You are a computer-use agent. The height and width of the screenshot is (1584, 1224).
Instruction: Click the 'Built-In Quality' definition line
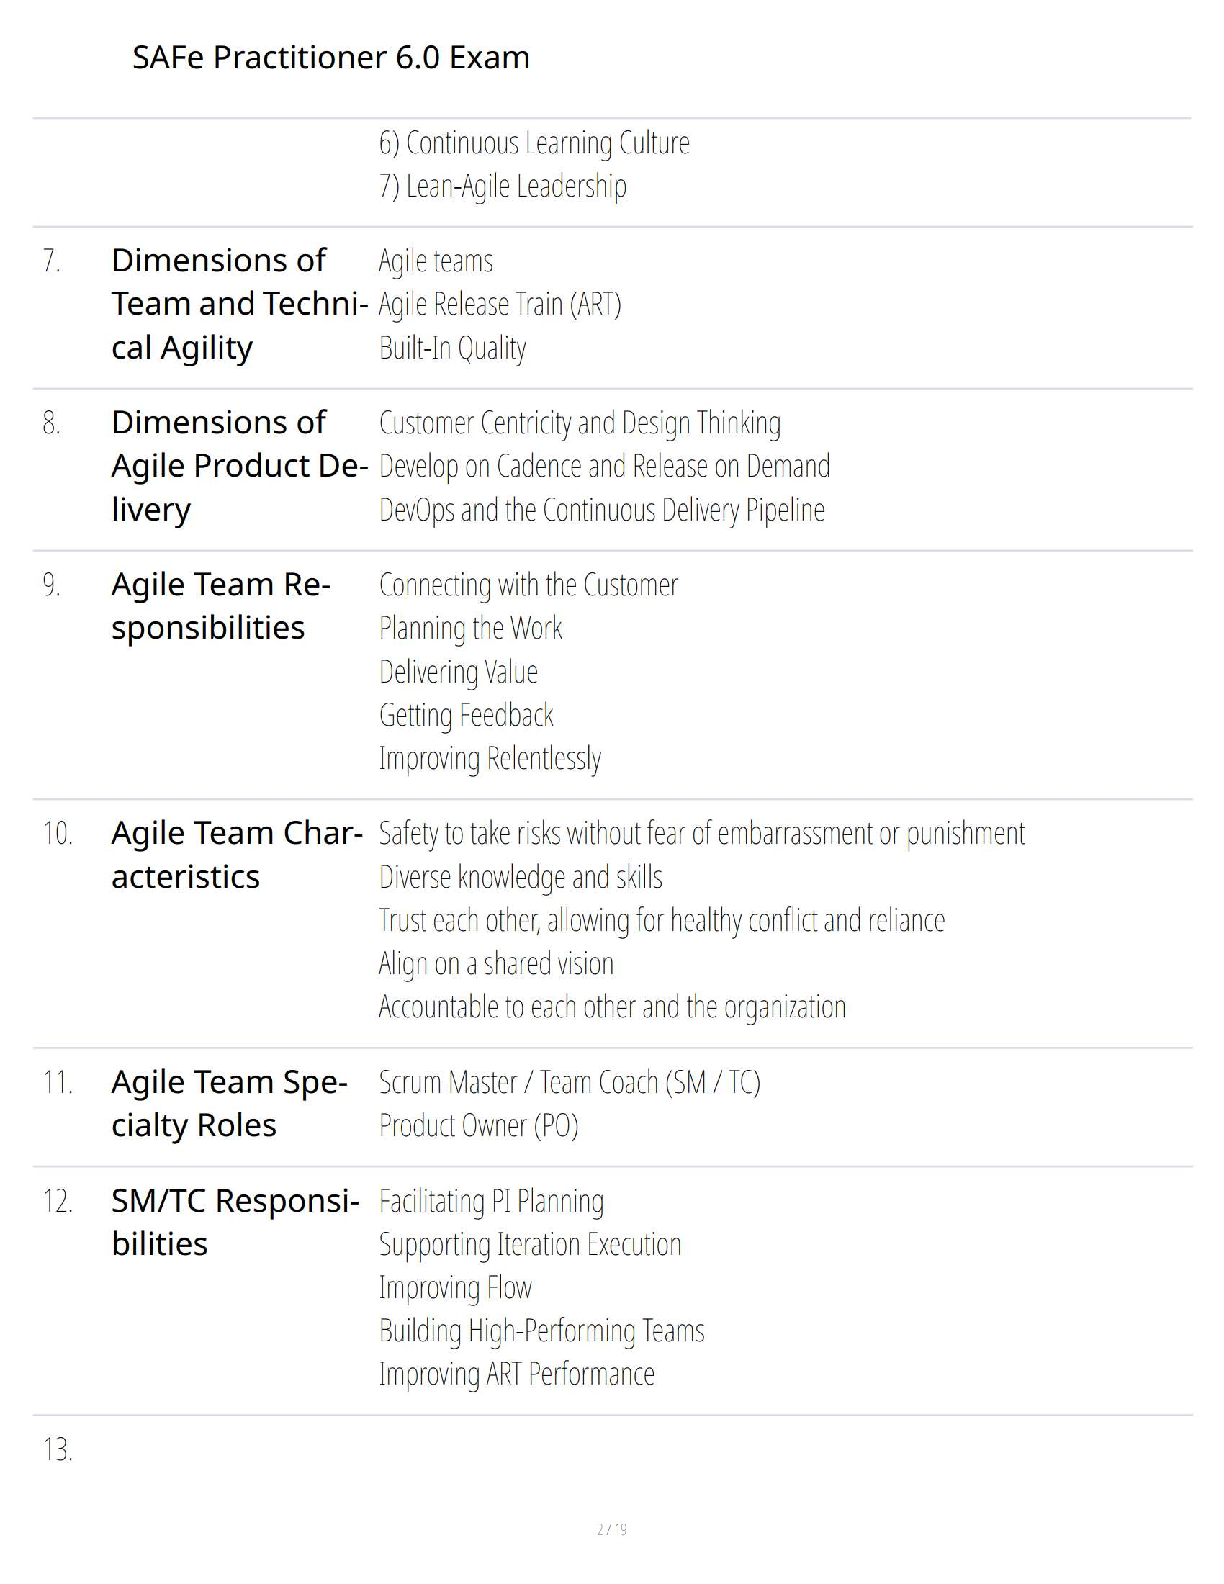tap(452, 348)
